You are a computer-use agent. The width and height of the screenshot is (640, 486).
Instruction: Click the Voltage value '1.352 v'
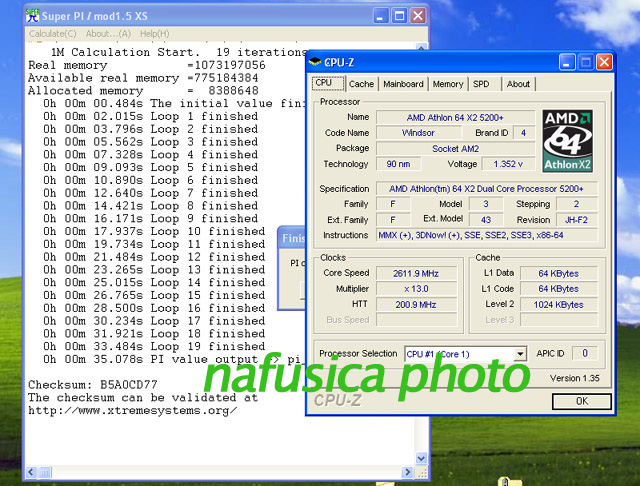coord(508,164)
